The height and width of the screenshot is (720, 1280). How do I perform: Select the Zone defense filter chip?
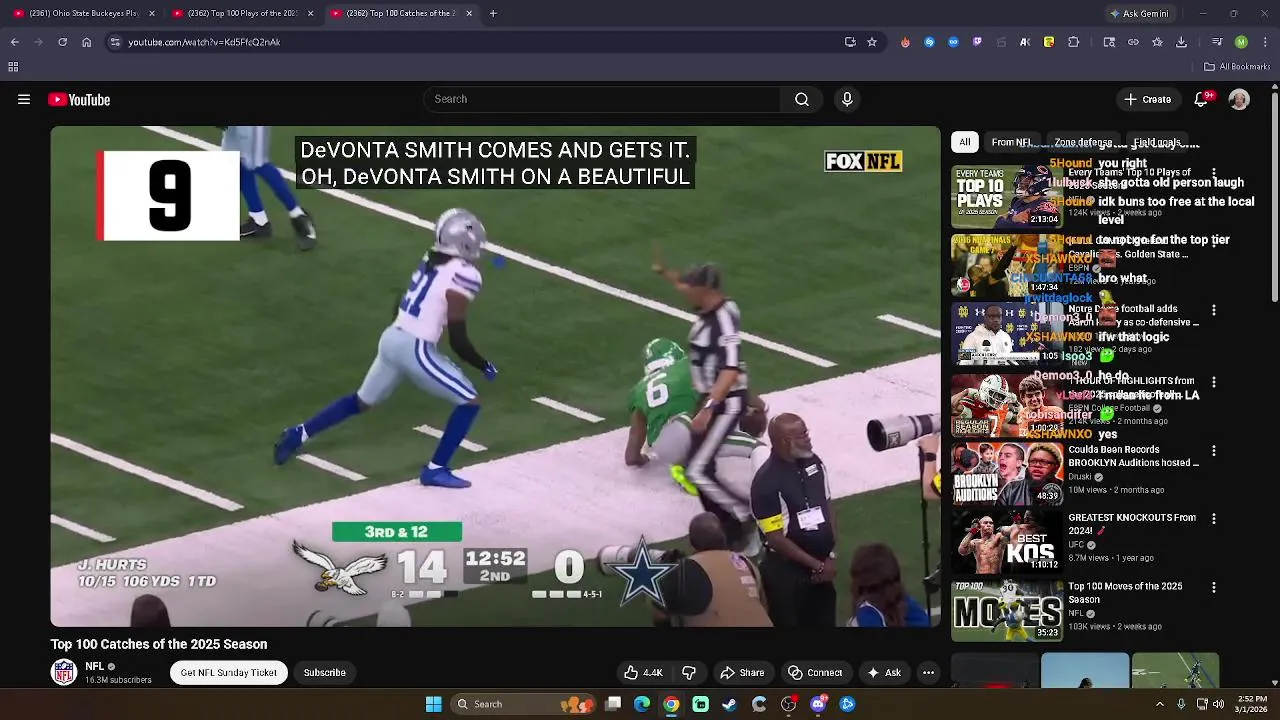coord(1082,142)
